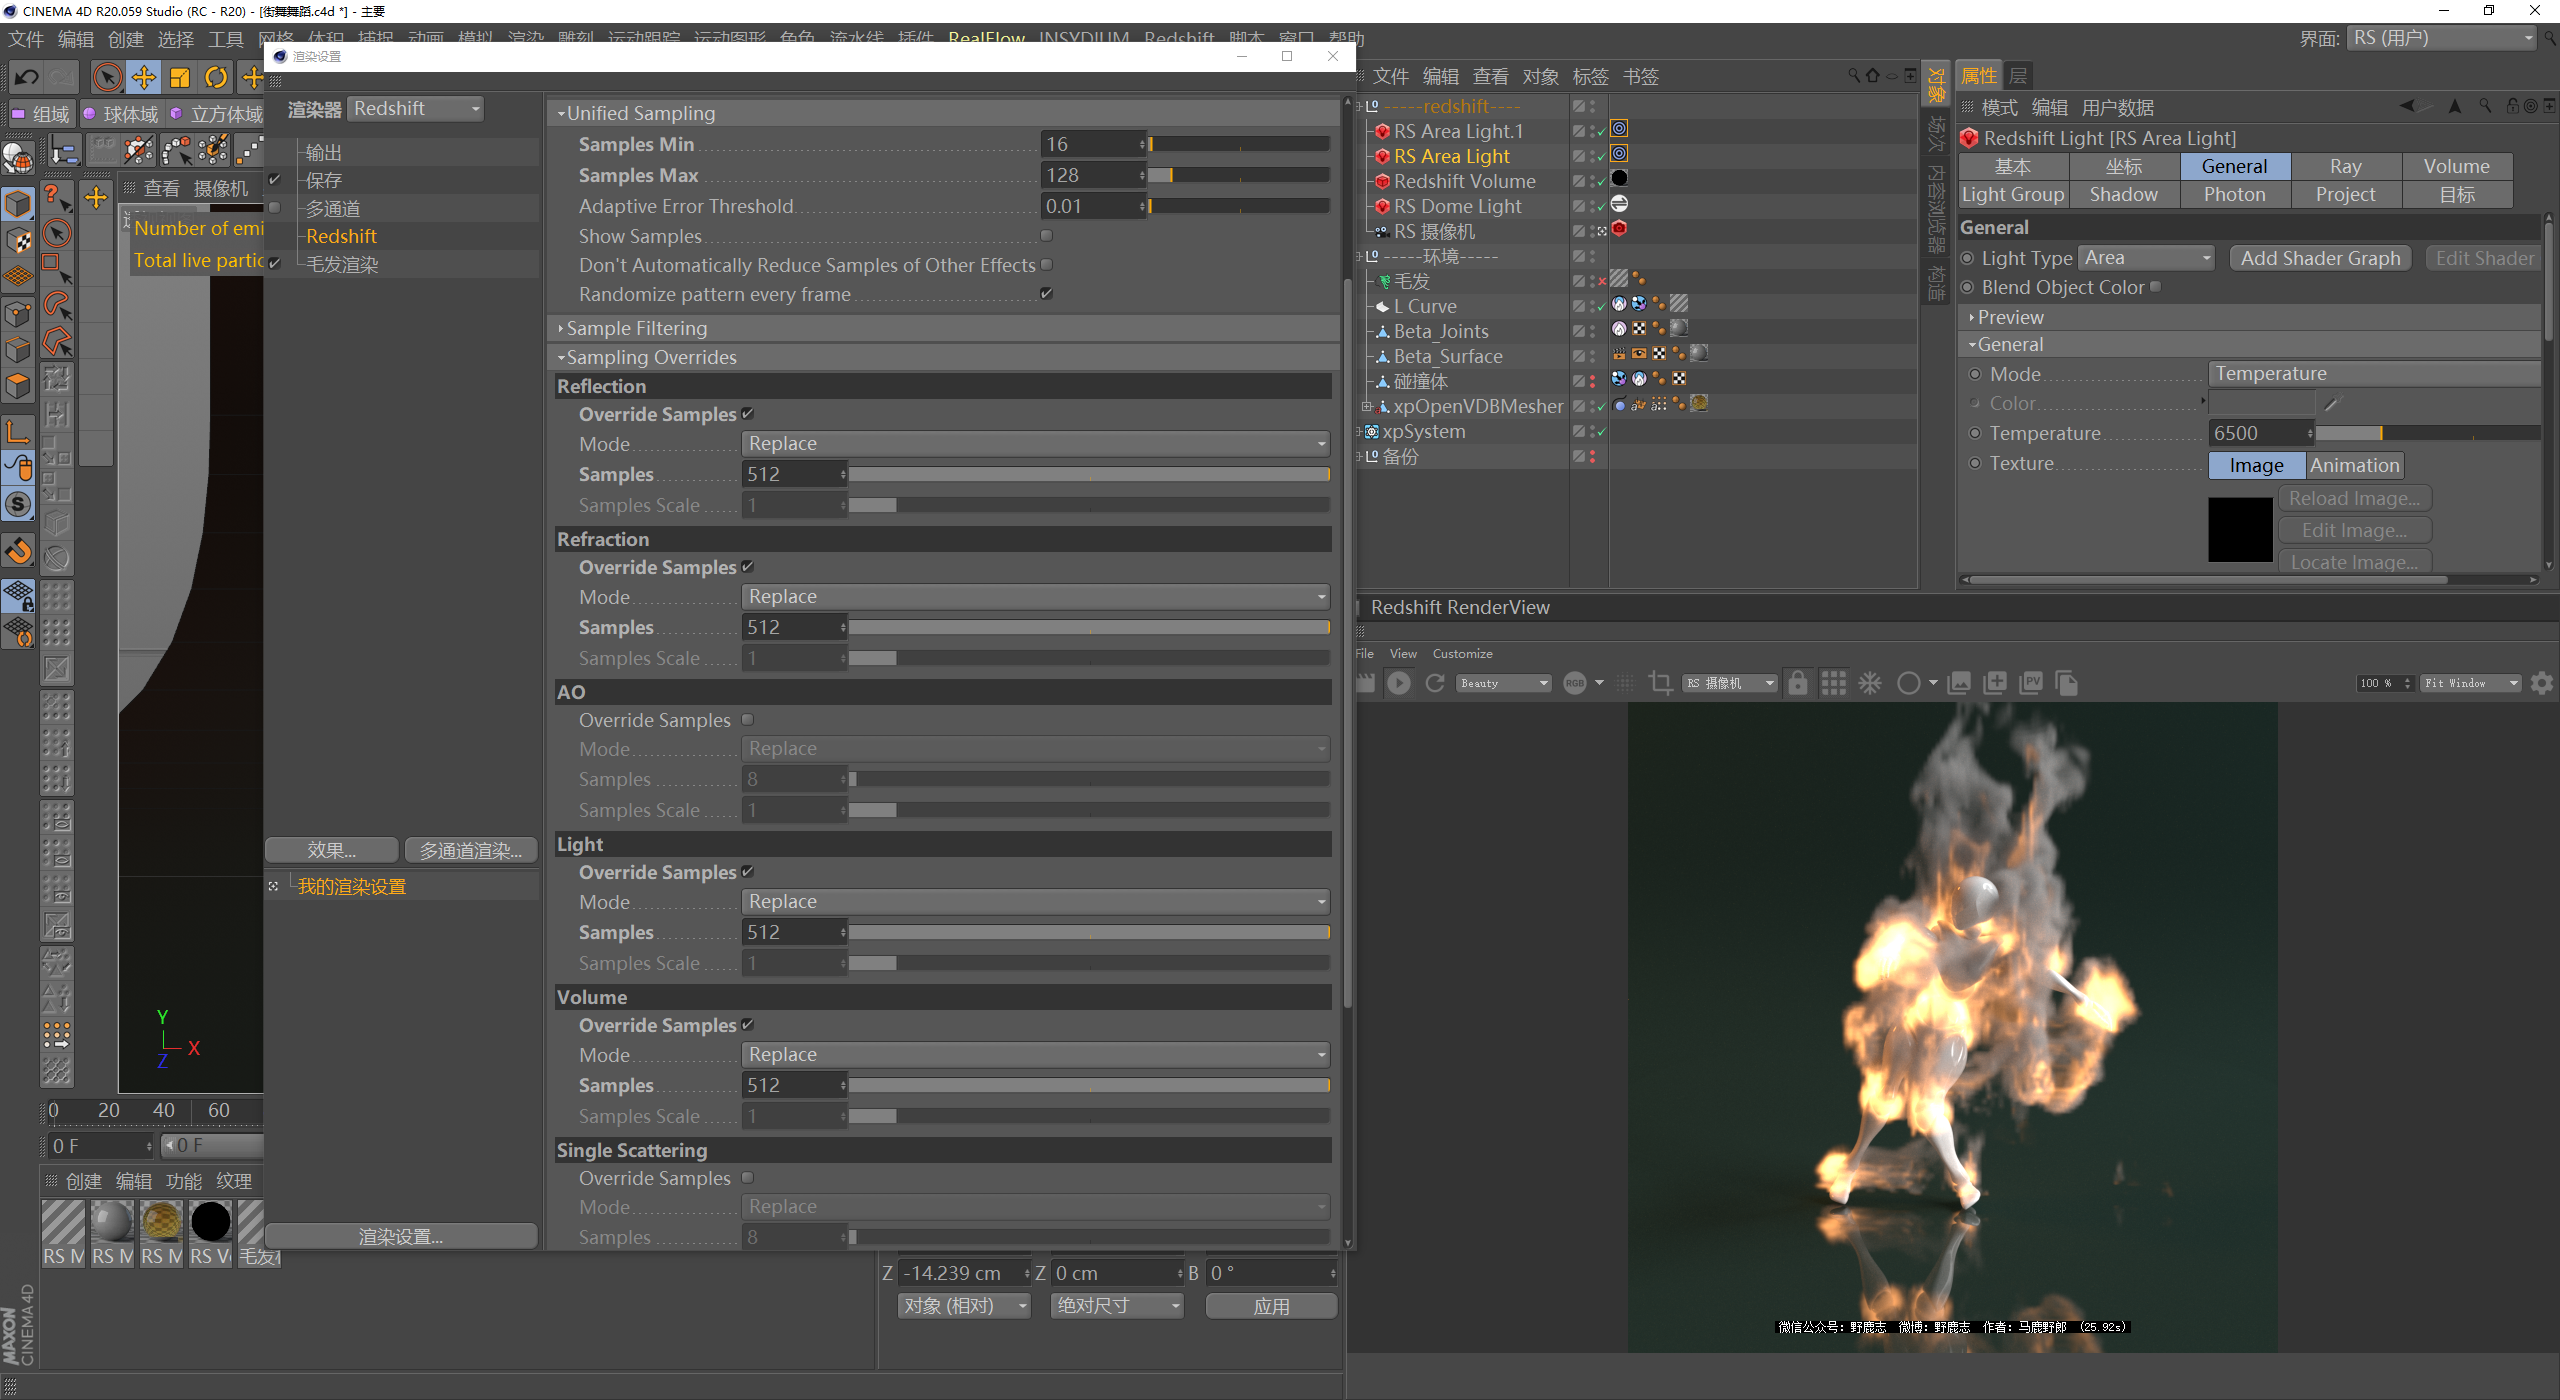2560x1400 pixels.
Task: Check the Show Samples checkbox
Action: click(1046, 236)
